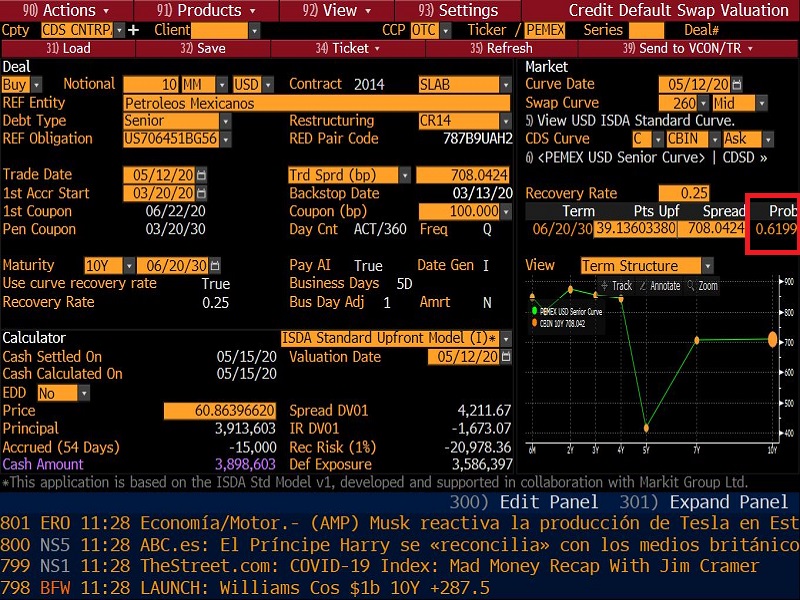This screenshot has height=600, width=800.
Task: Open the 1st Accr Start calendar icon
Action: [202, 193]
